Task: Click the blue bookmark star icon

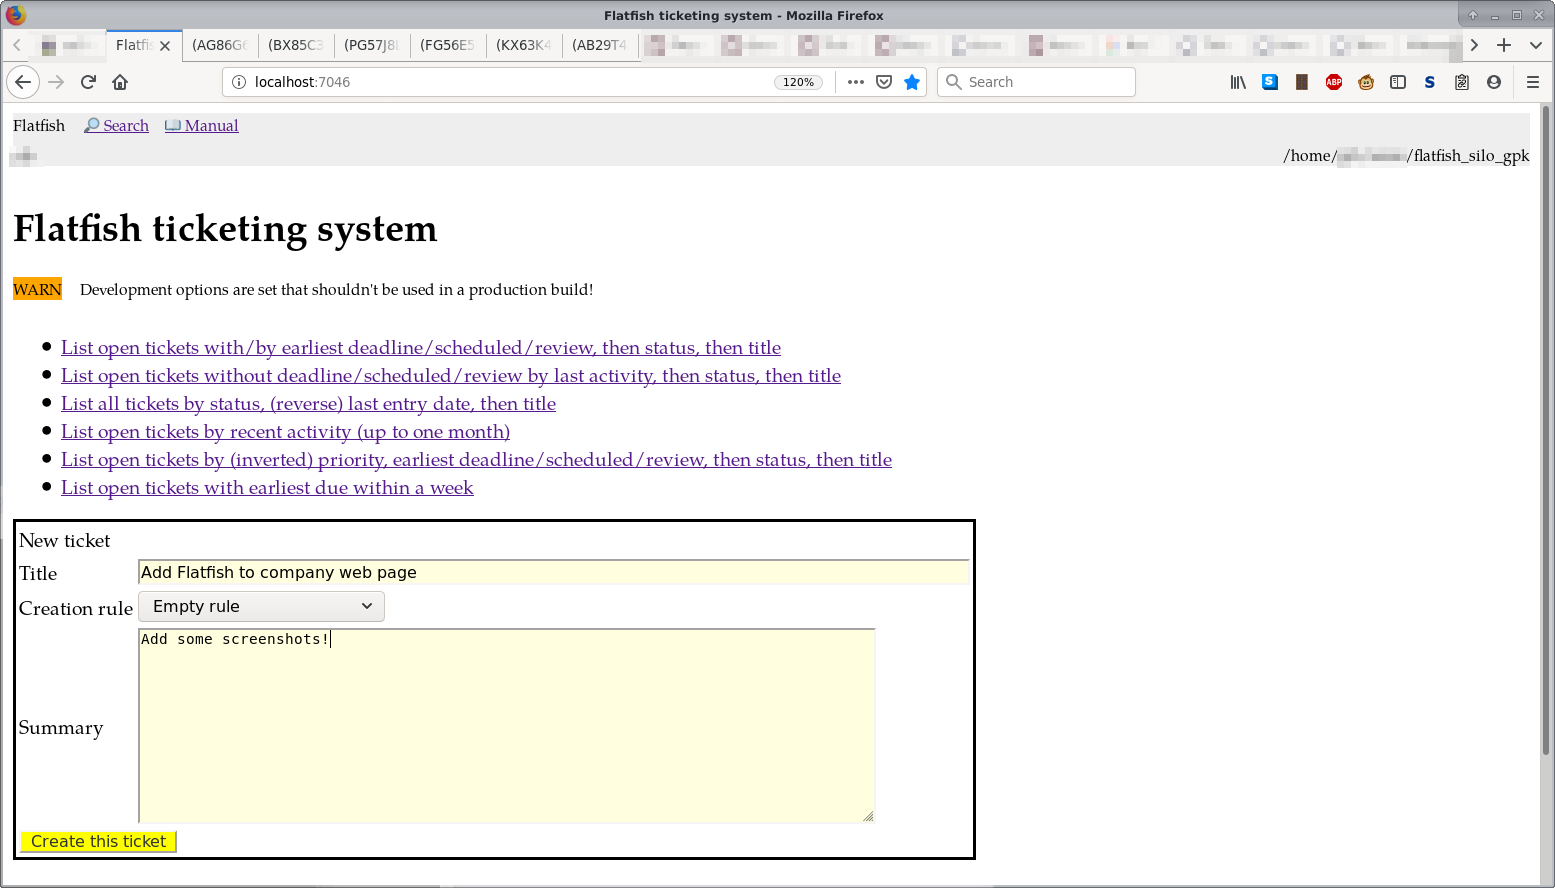Action: point(912,82)
